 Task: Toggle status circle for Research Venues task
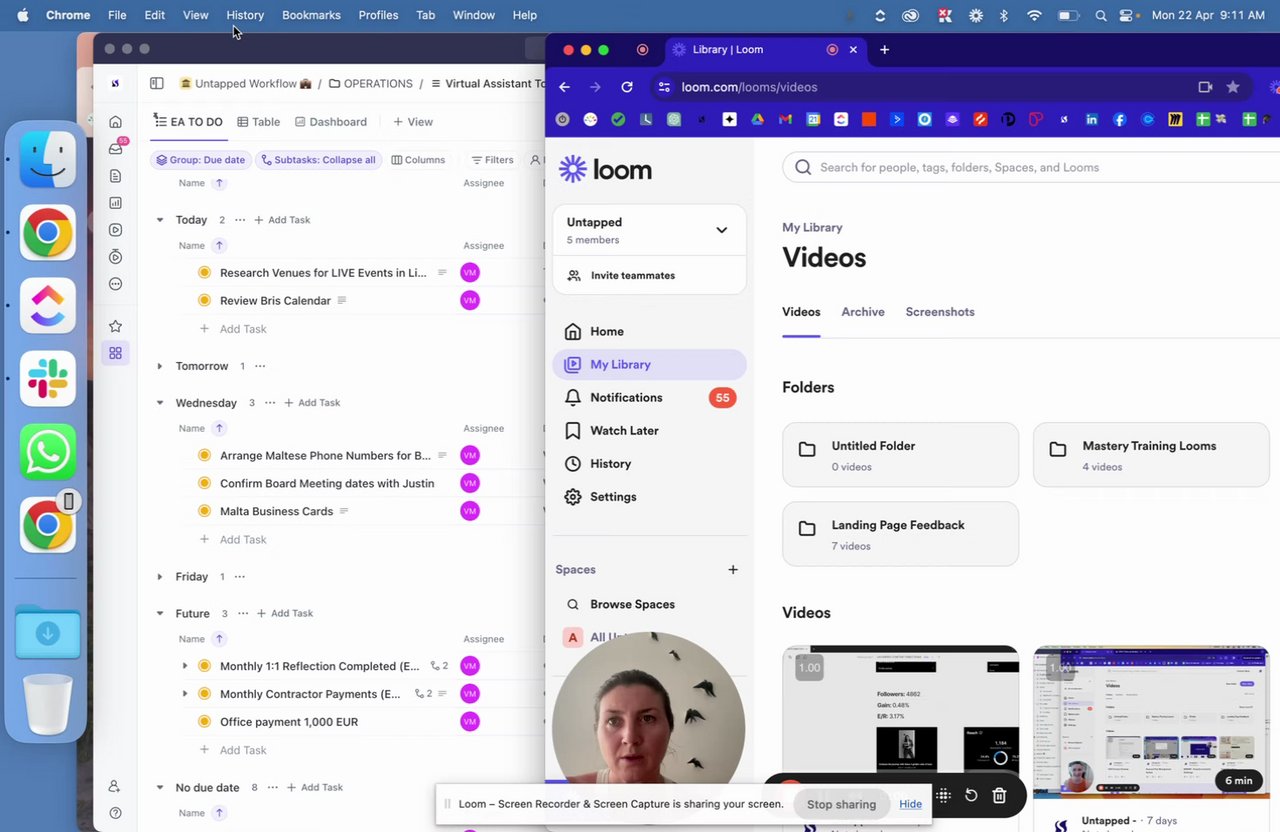(x=204, y=272)
